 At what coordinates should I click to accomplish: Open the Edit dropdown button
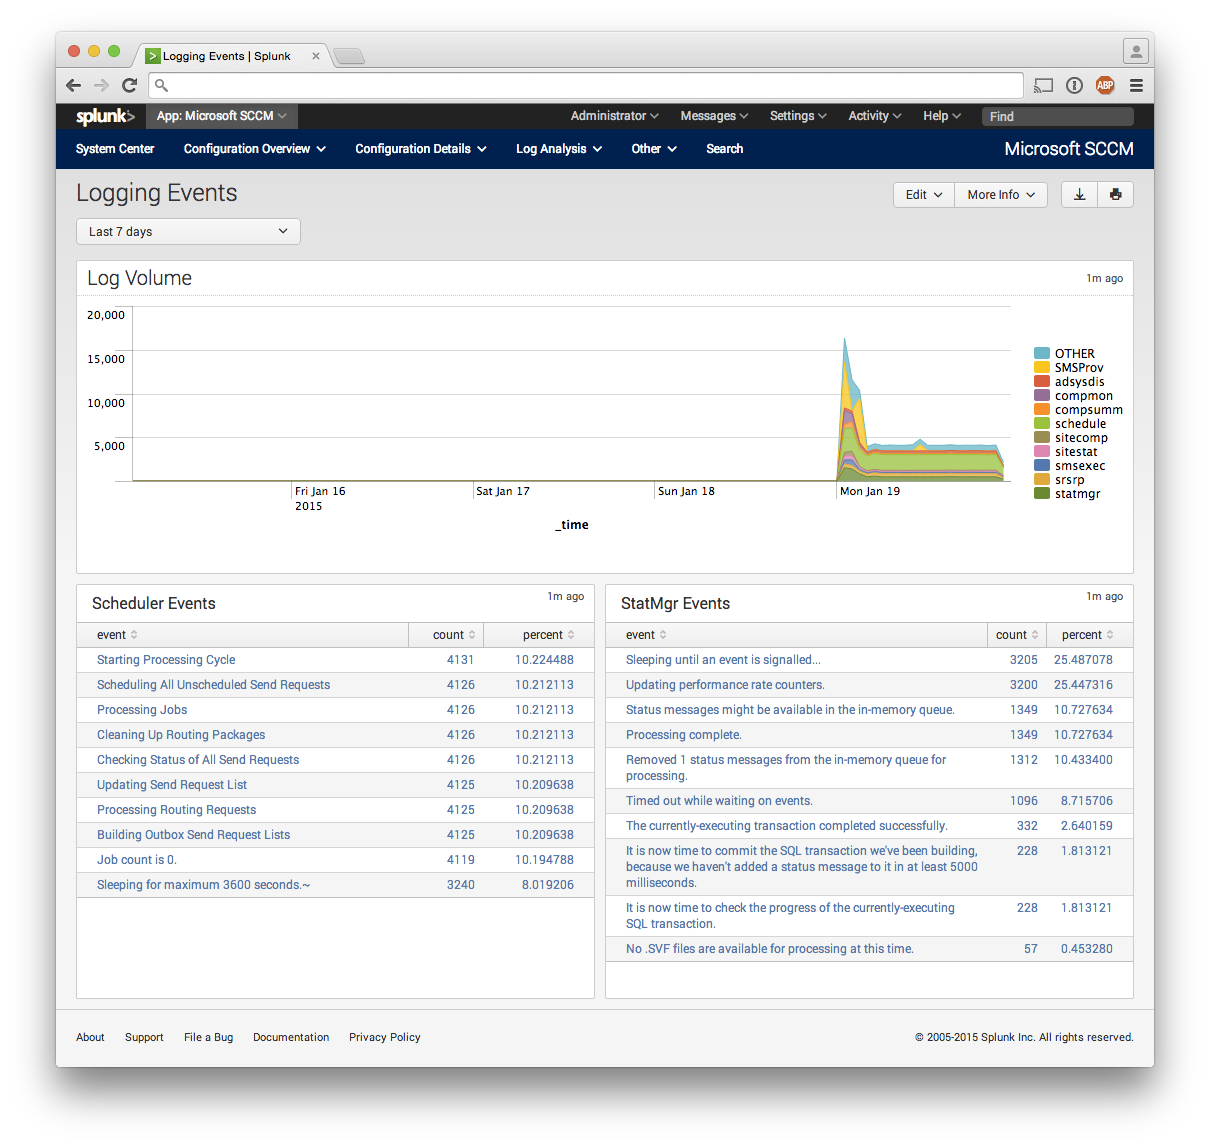click(924, 194)
